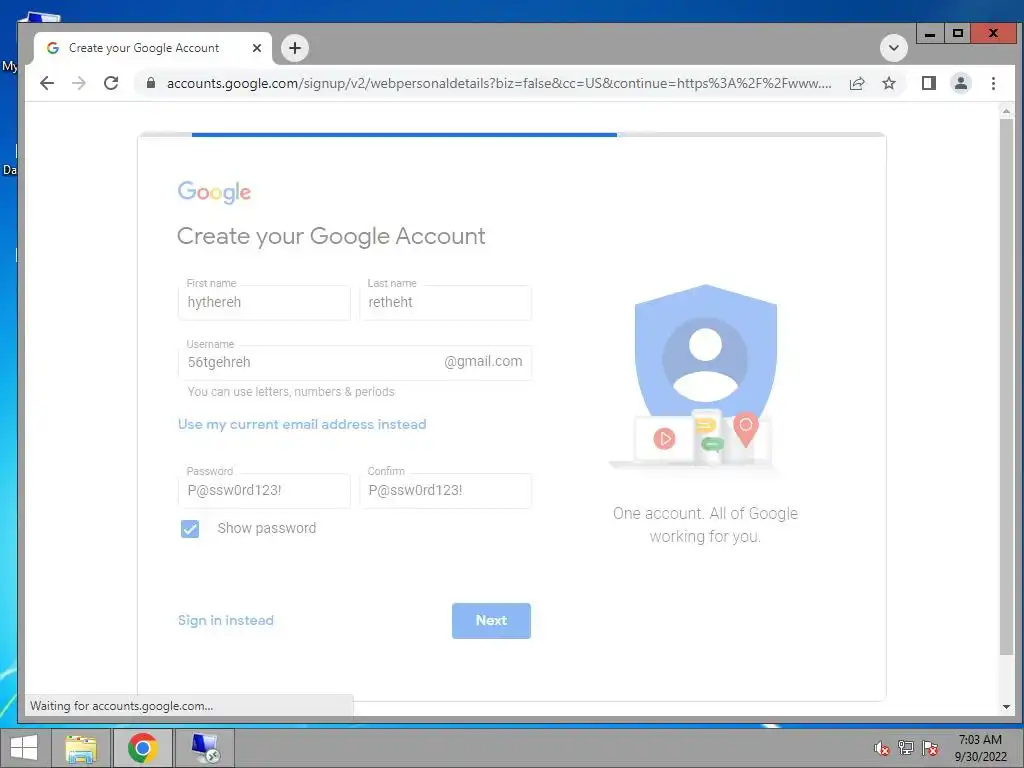Screen dimensions: 1024x768
Task: Click the address bar URL
Action: (x=499, y=83)
